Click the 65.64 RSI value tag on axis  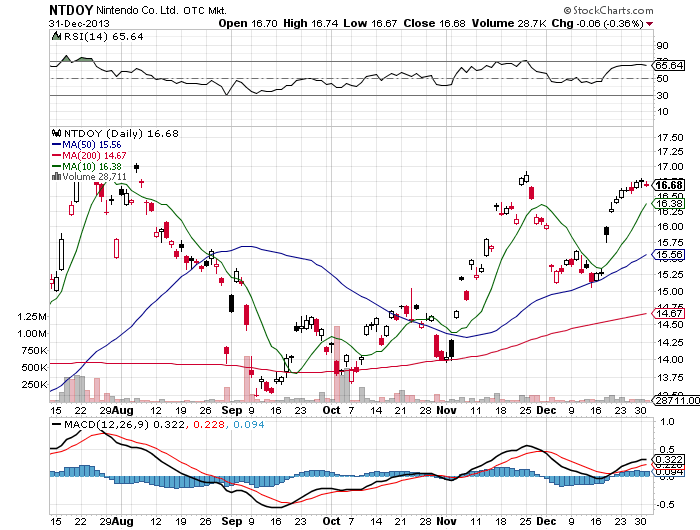tap(669, 66)
